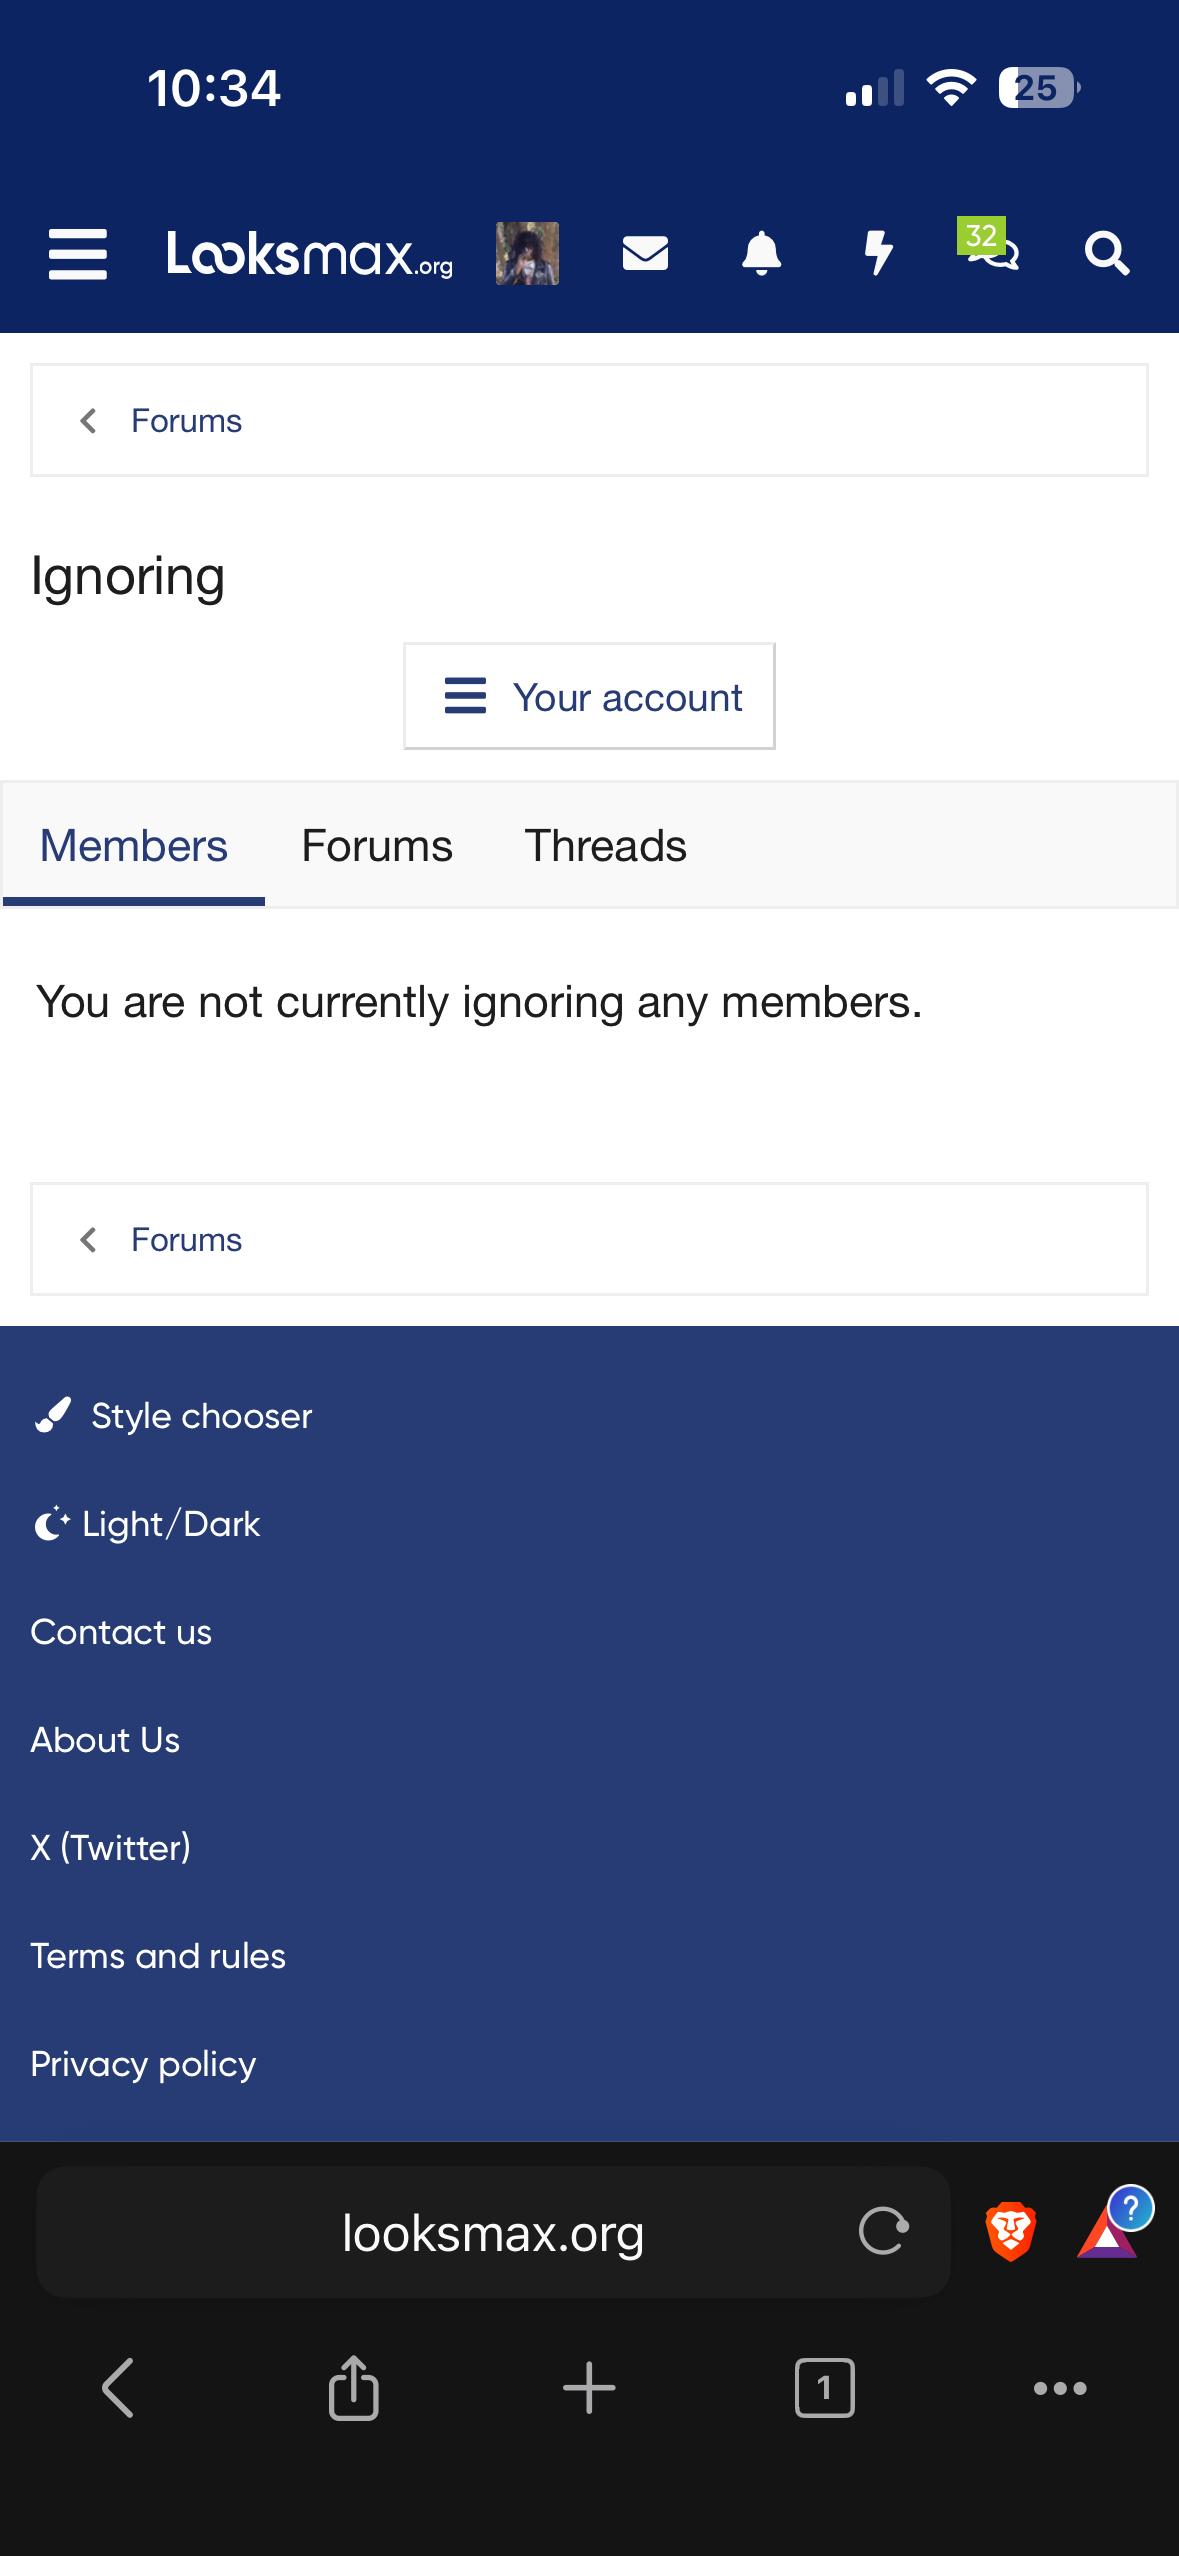This screenshot has height=2556, width=1179.
Task: Open the private messages envelope icon
Action: click(645, 253)
